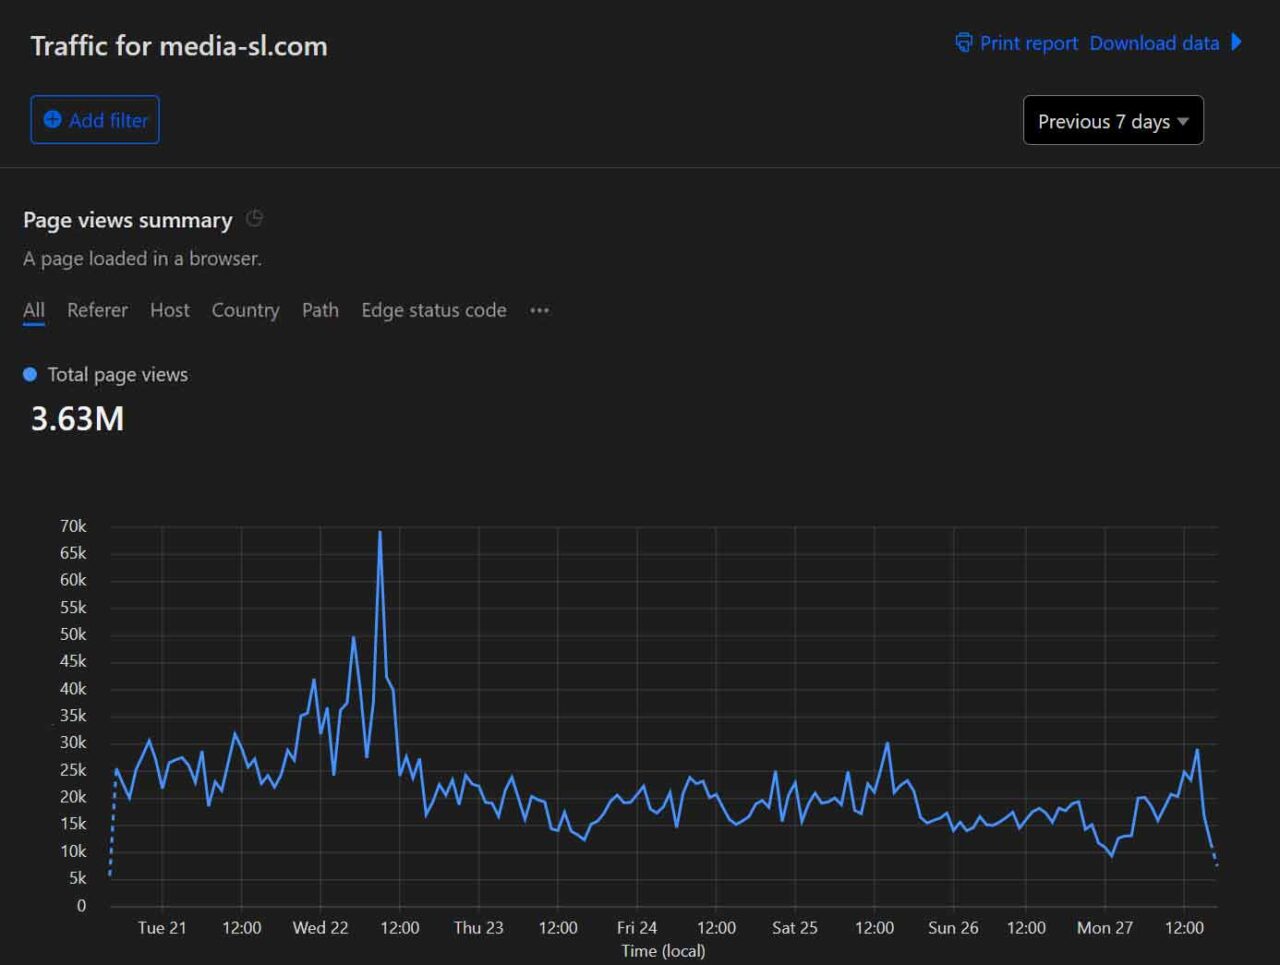Click the plus icon in Add filter
The height and width of the screenshot is (965, 1280).
pos(52,120)
